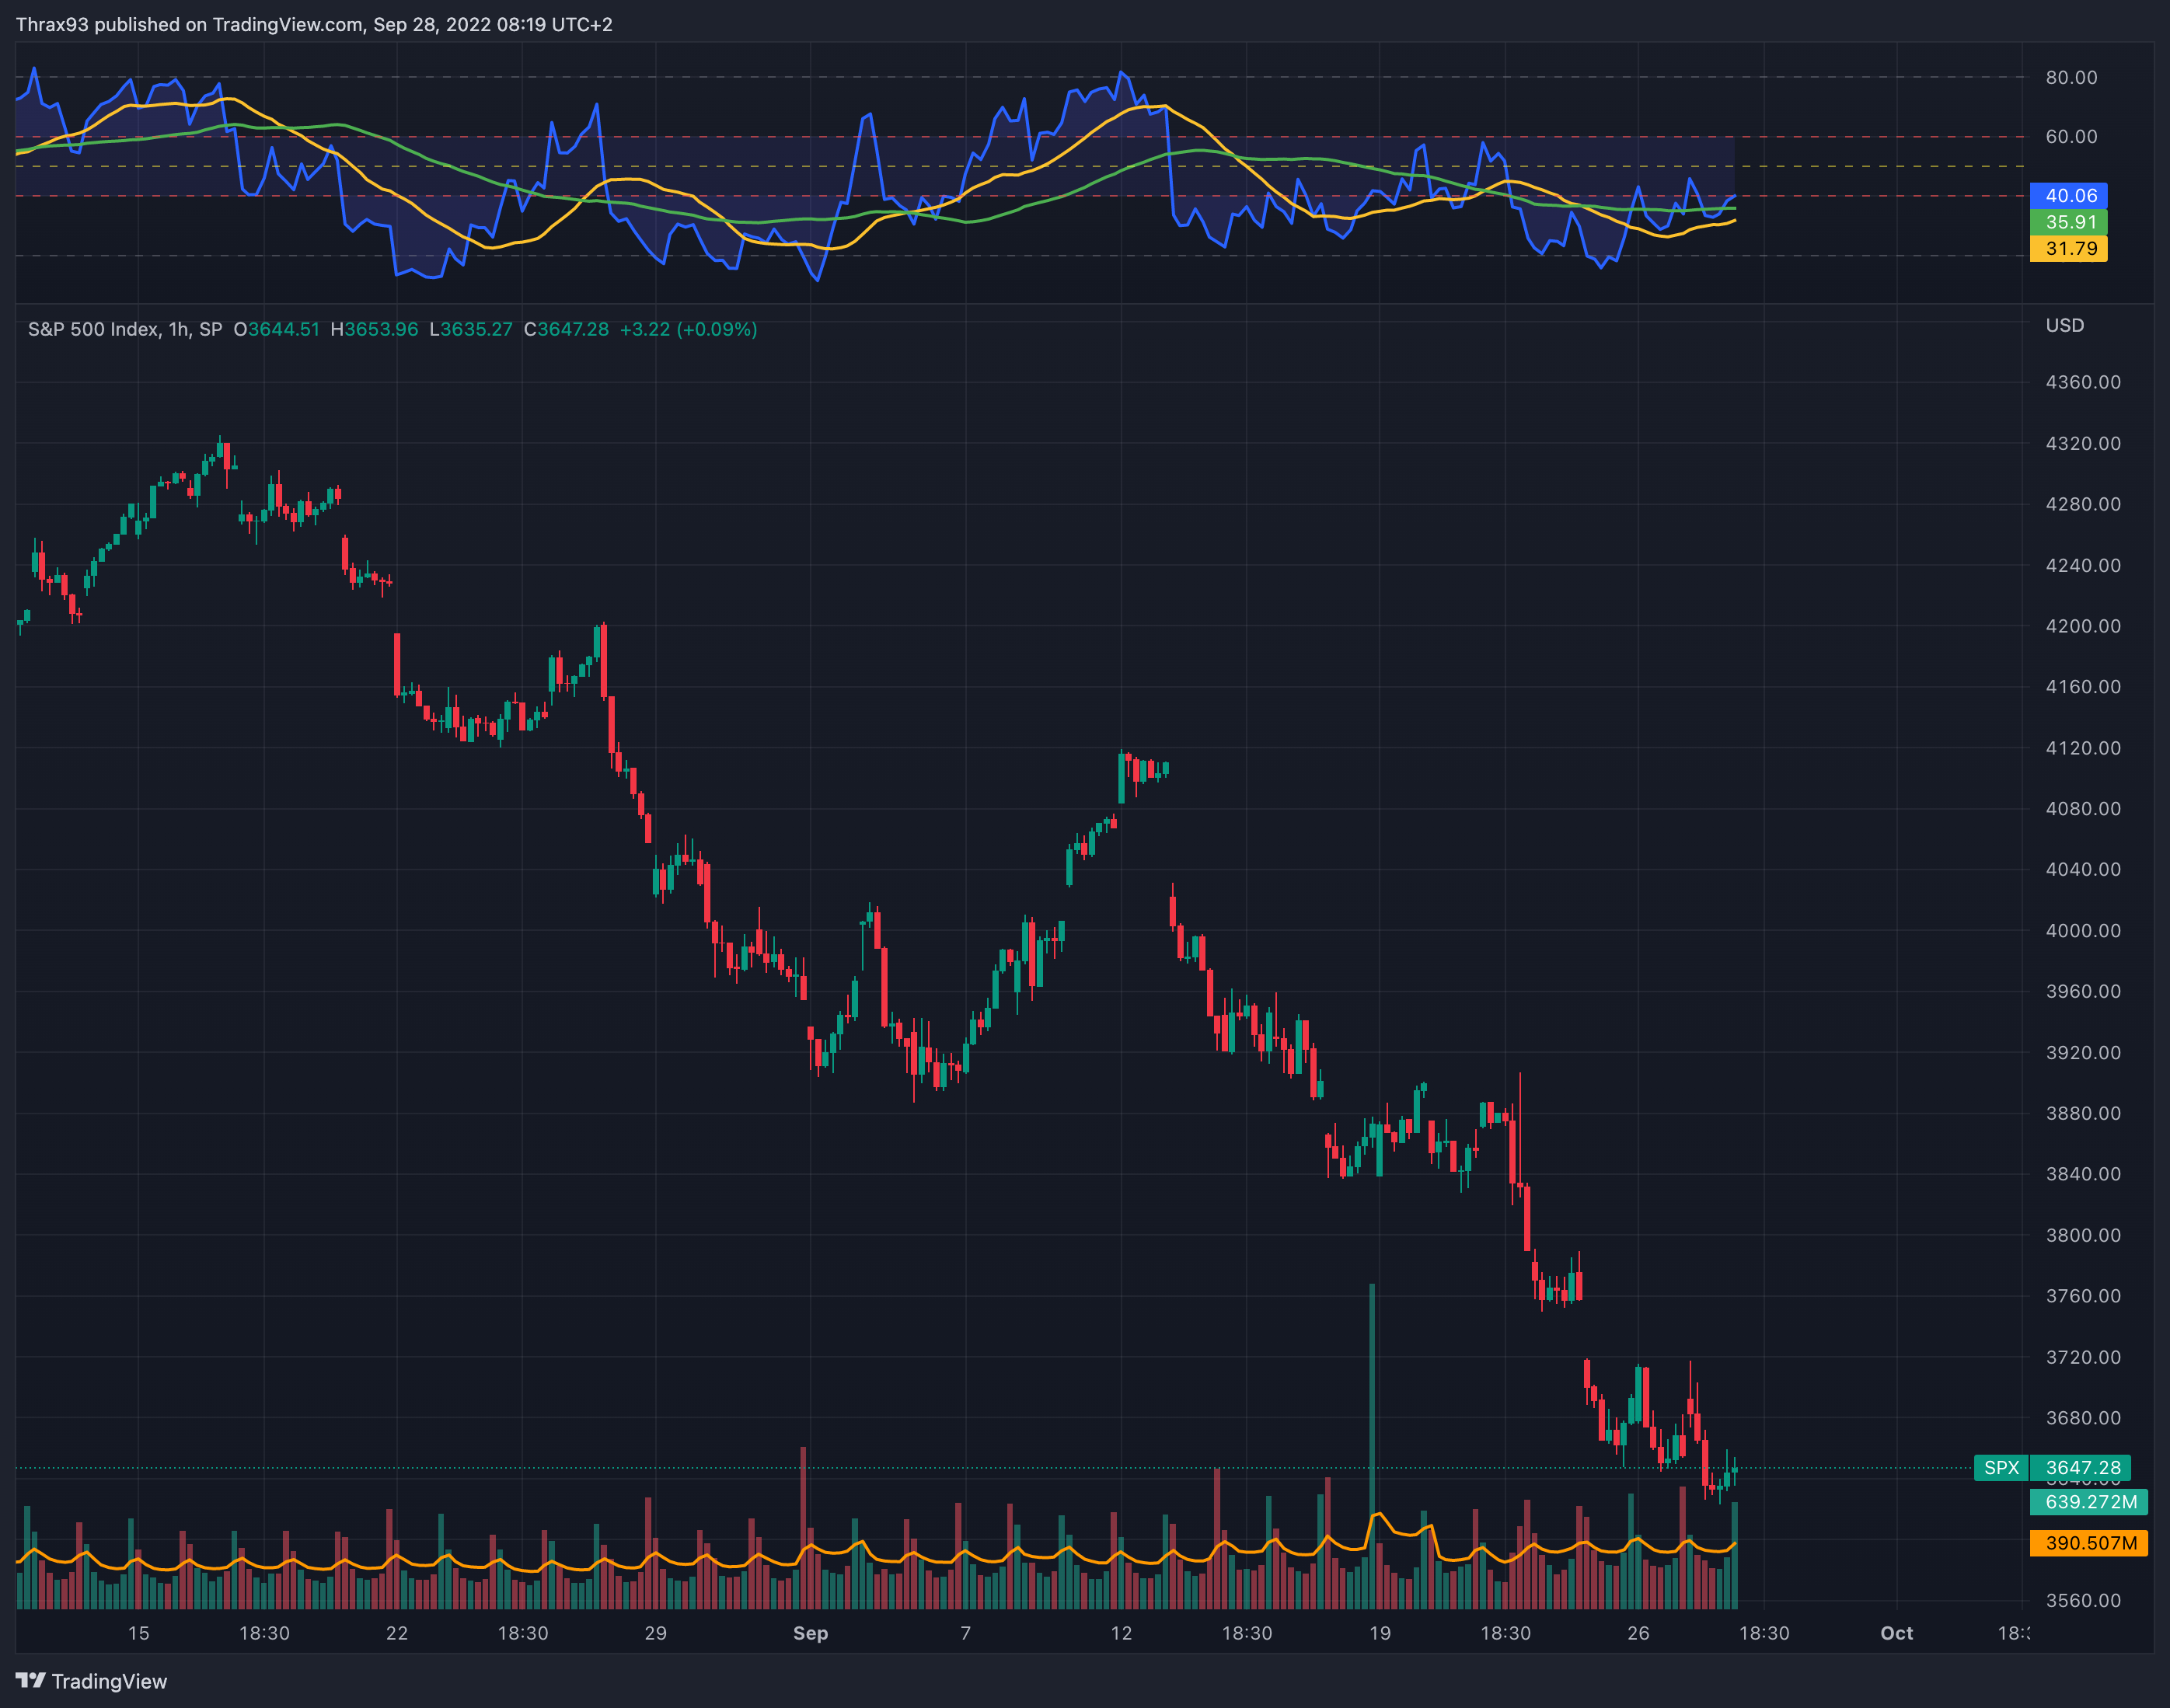Click the 60.00 level on the oscillator axis
Image resolution: width=2170 pixels, height=1708 pixels.
[2071, 136]
